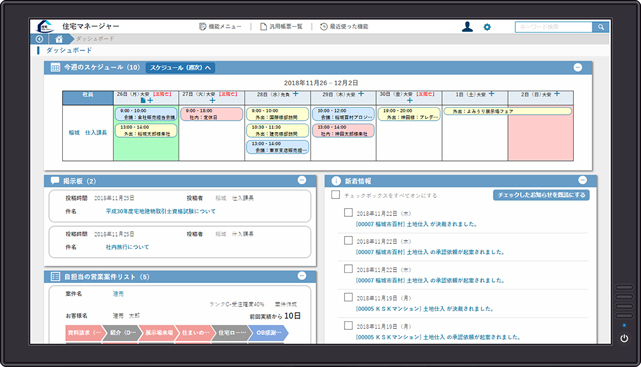Image resolution: width=641 pixels, height=367 pixels.
Task: Select OB感謝… pipeline step
Action: click(x=269, y=333)
